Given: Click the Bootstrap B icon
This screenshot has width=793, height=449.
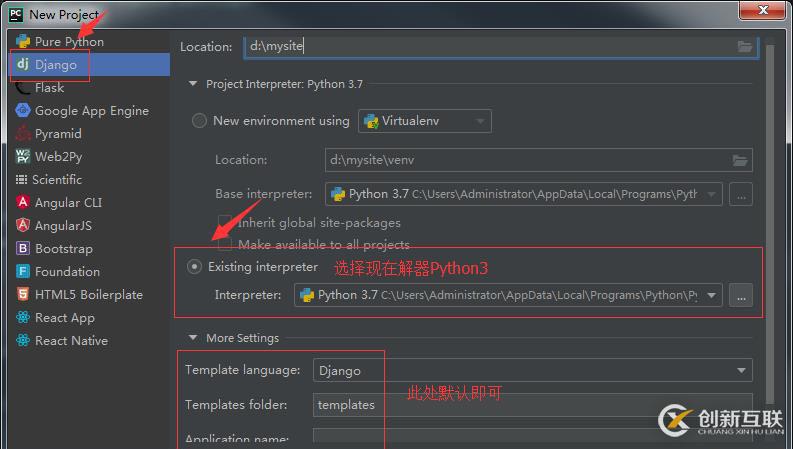Looking at the screenshot, I should click(x=23, y=248).
